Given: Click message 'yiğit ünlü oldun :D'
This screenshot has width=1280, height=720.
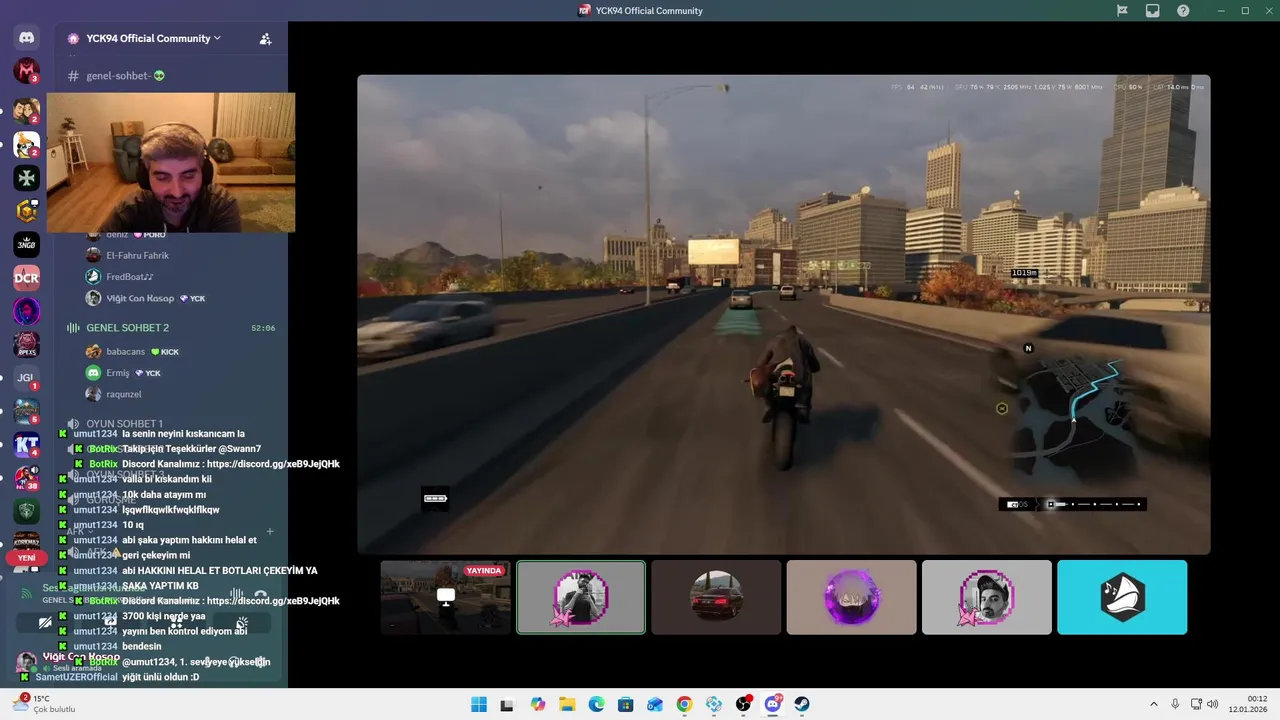Looking at the screenshot, I should [160, 677].
